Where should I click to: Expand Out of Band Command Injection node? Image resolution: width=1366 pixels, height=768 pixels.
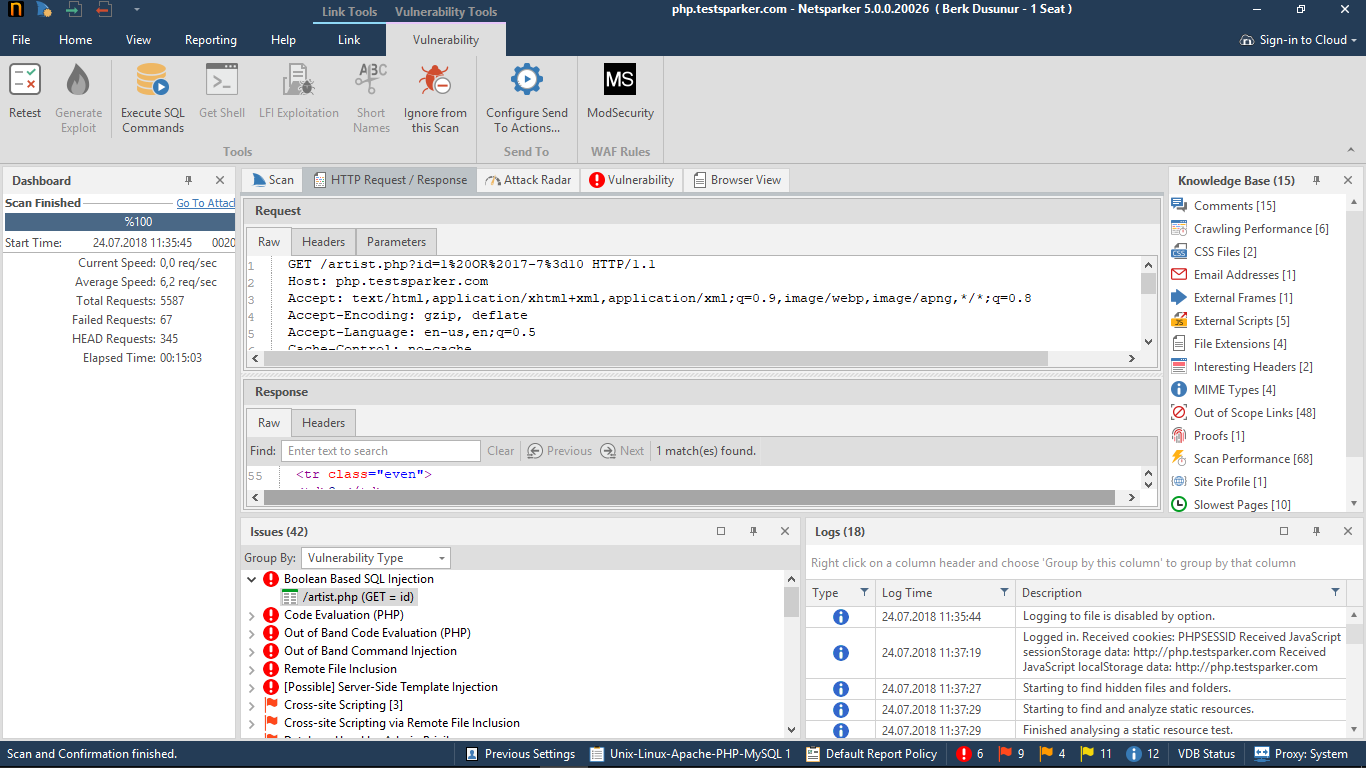[251, 651]
